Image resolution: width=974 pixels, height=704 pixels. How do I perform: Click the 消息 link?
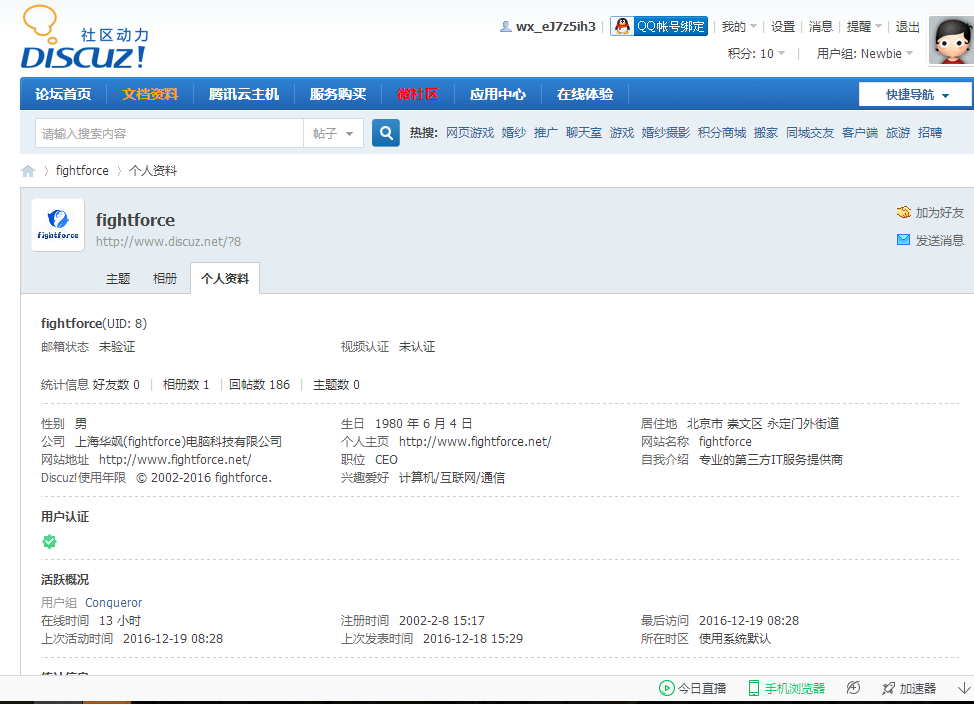[x=821, y=27]
